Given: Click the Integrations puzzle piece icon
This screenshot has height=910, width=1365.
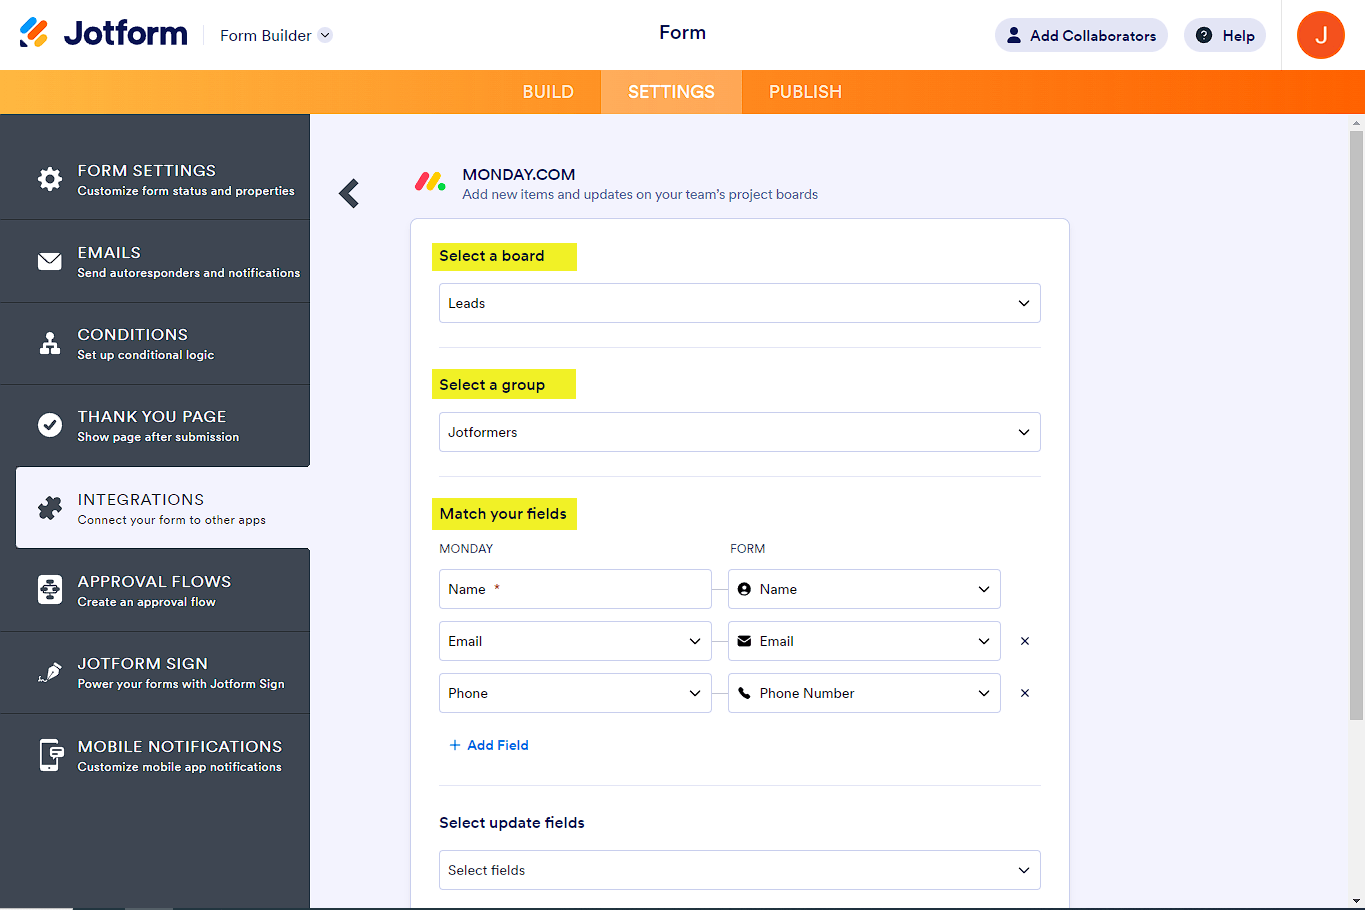Looking at the screenshot, I should (49, 508).
